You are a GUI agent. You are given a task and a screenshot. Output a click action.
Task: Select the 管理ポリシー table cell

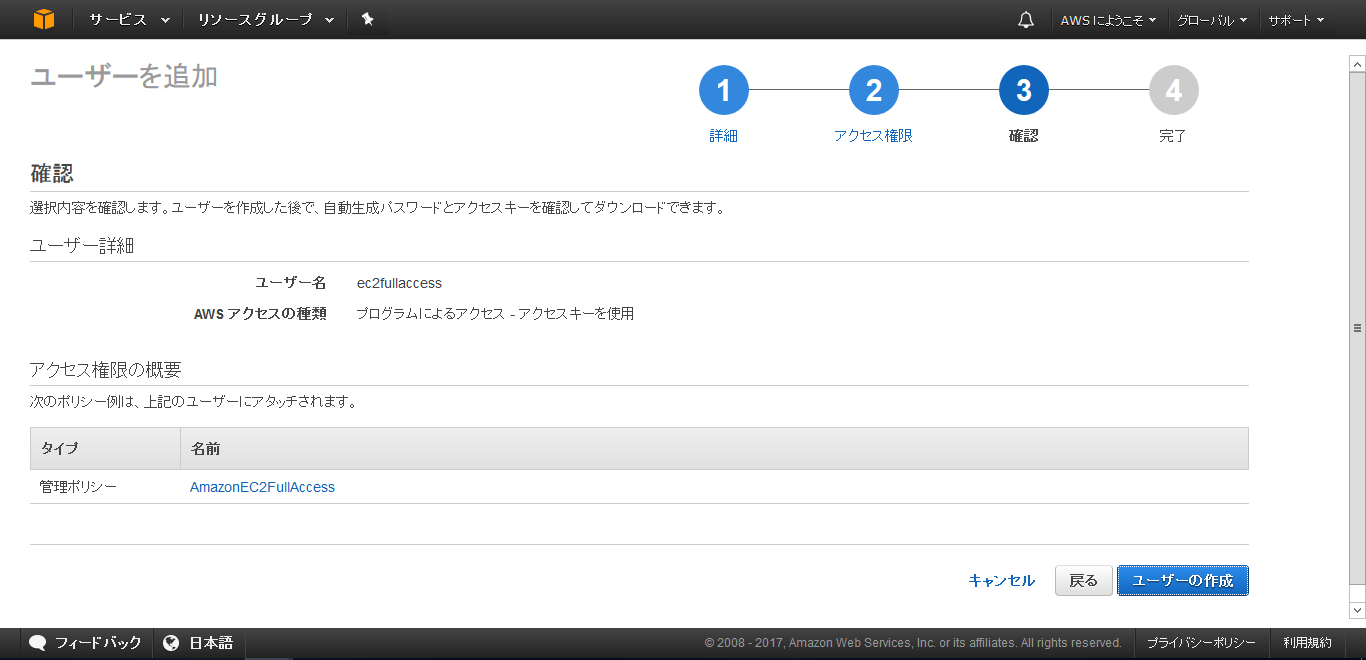point(78,487)
